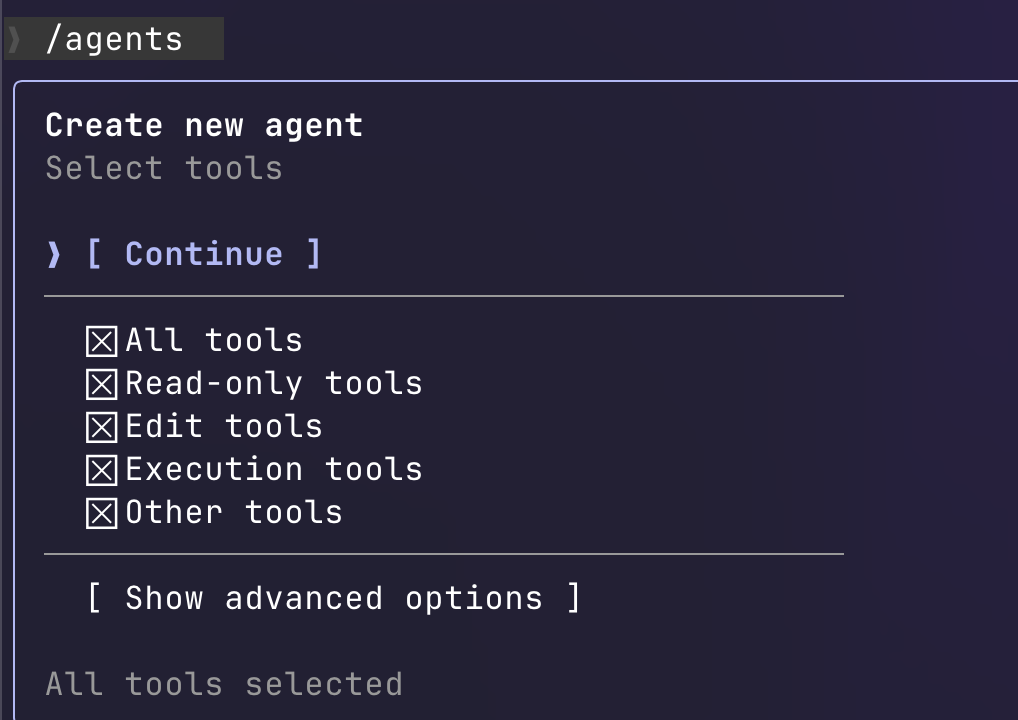
Task: Click the prompt chevron before /agents
Action: click(x=14, y=40)
